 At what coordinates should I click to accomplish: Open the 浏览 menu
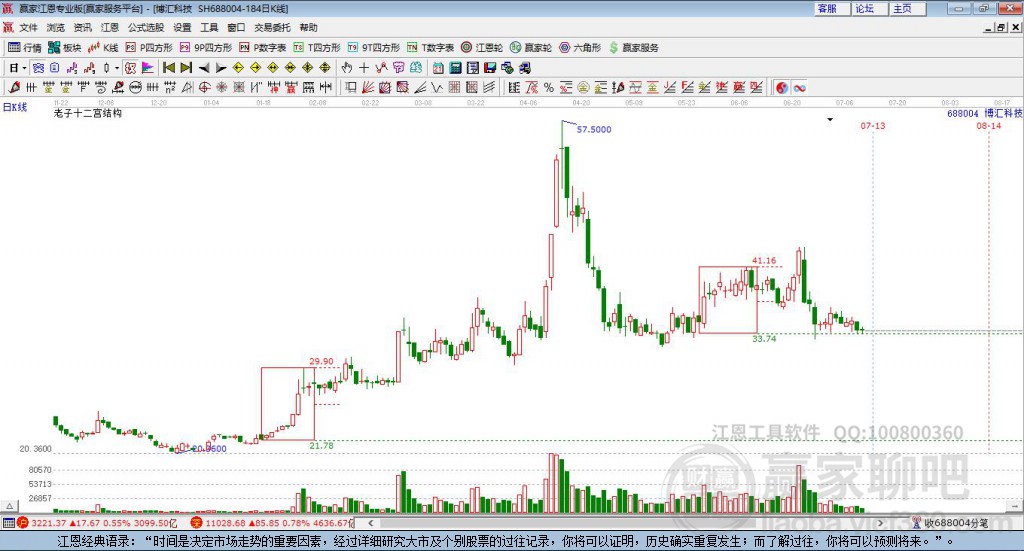[x=56, y=27]
